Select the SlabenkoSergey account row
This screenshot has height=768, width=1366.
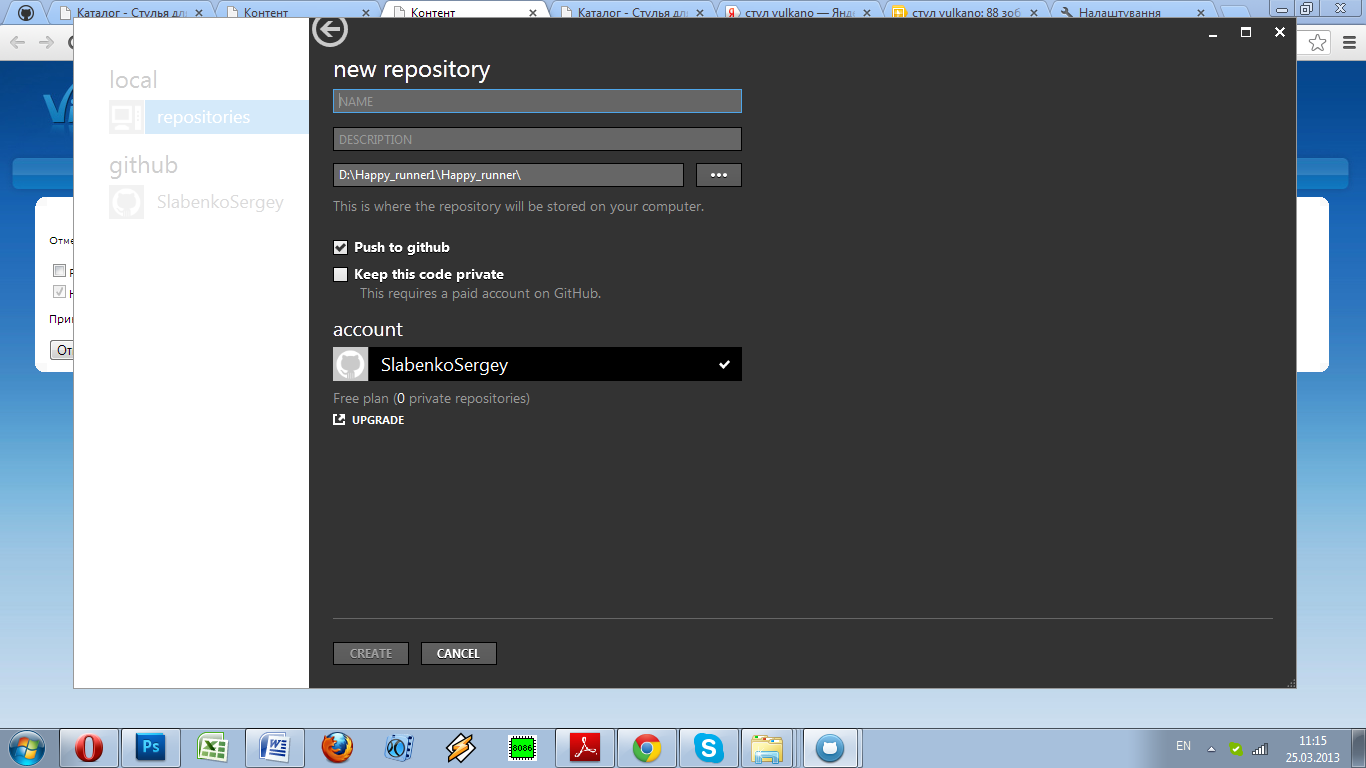537,364
